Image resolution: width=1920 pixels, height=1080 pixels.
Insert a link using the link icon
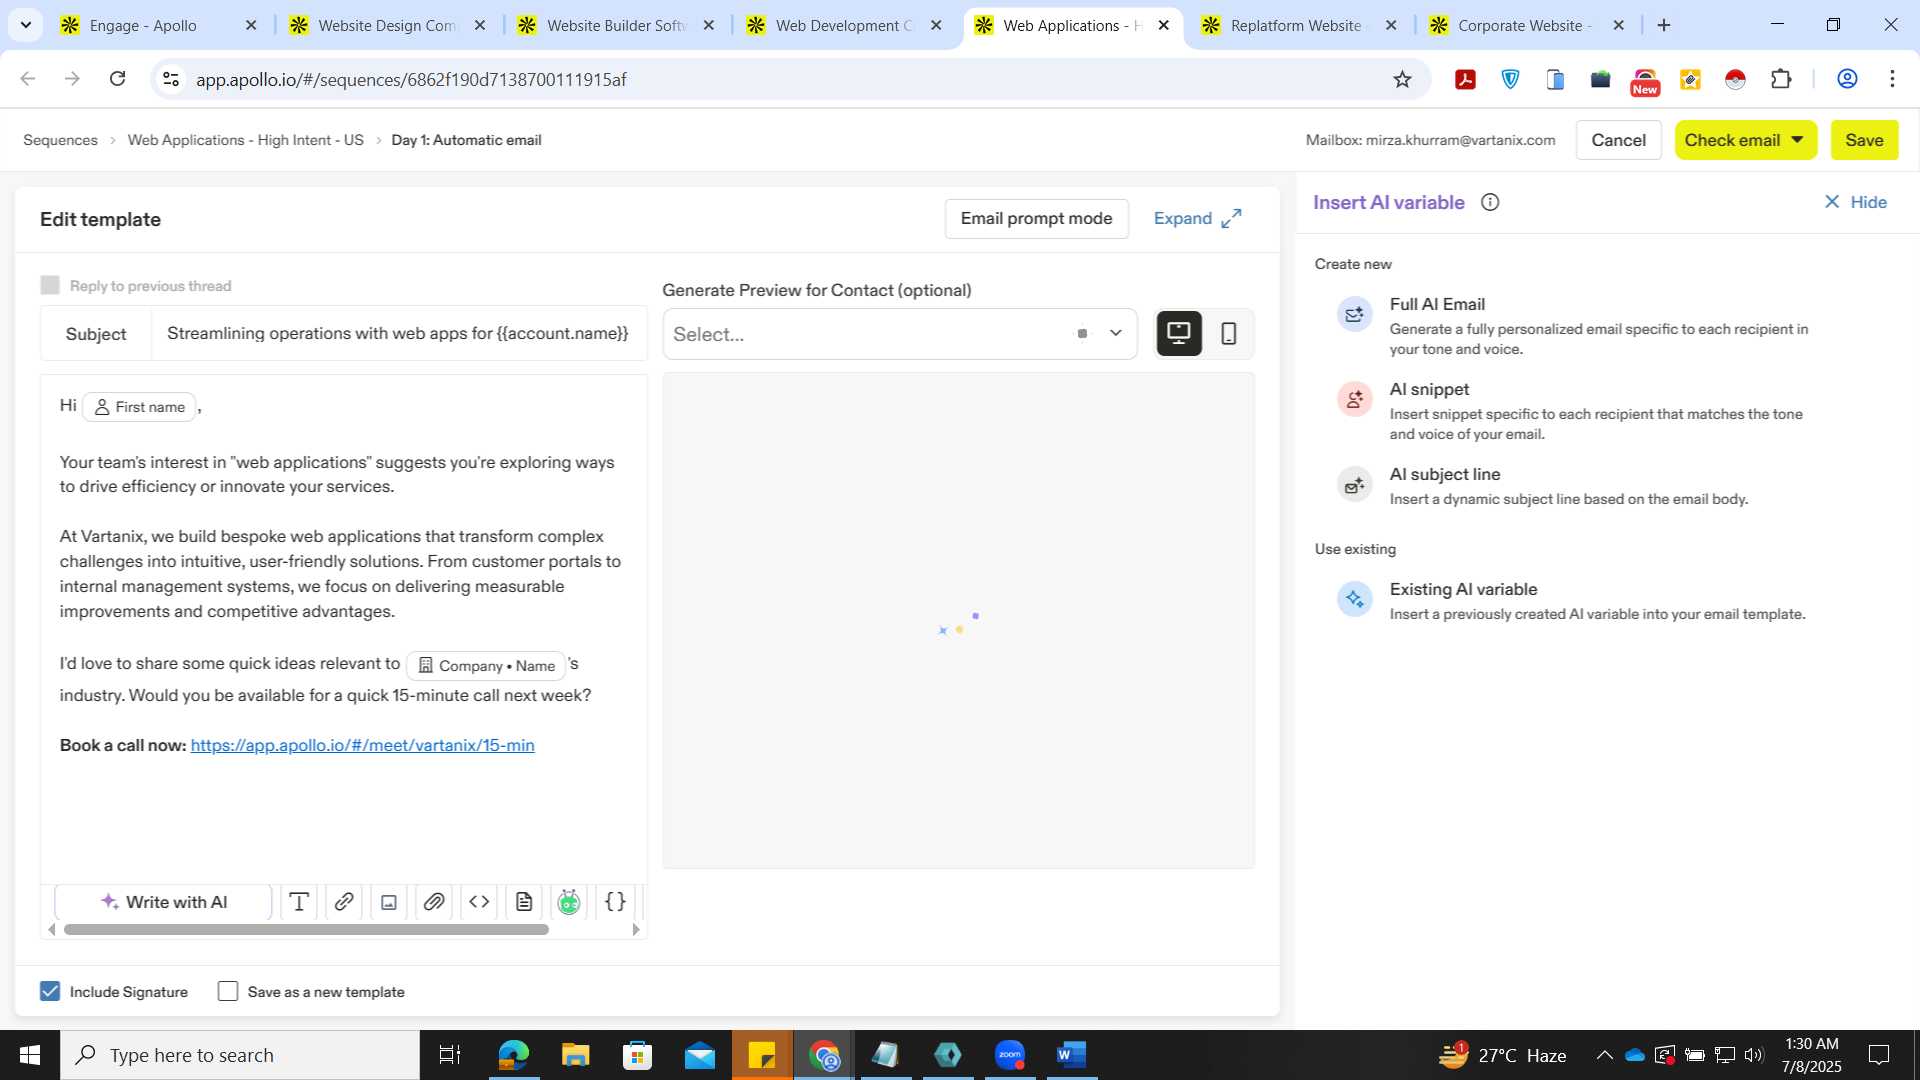tap(343, 902)
